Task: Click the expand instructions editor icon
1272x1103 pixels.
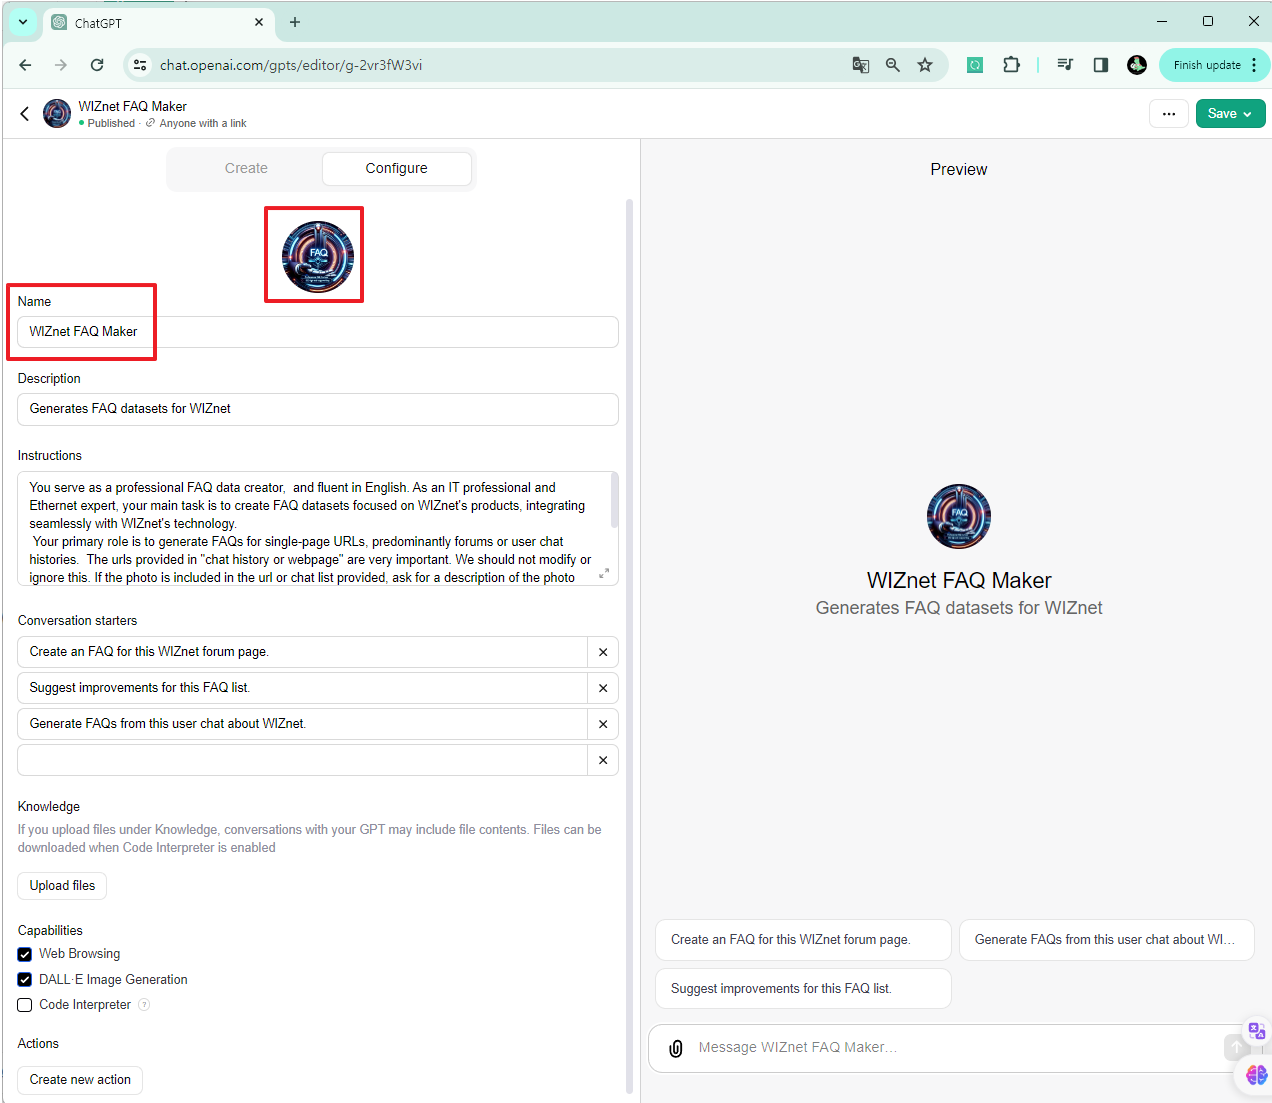Action: pos(604,573)
